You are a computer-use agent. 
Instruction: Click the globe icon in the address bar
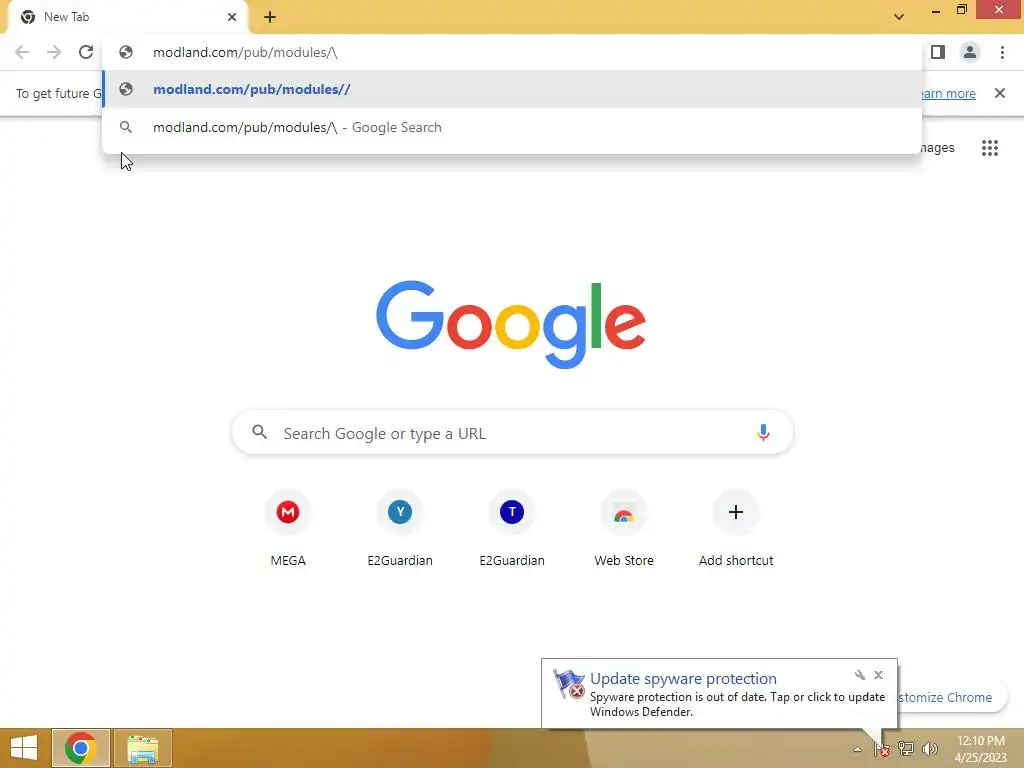click(x=126, y=52)
